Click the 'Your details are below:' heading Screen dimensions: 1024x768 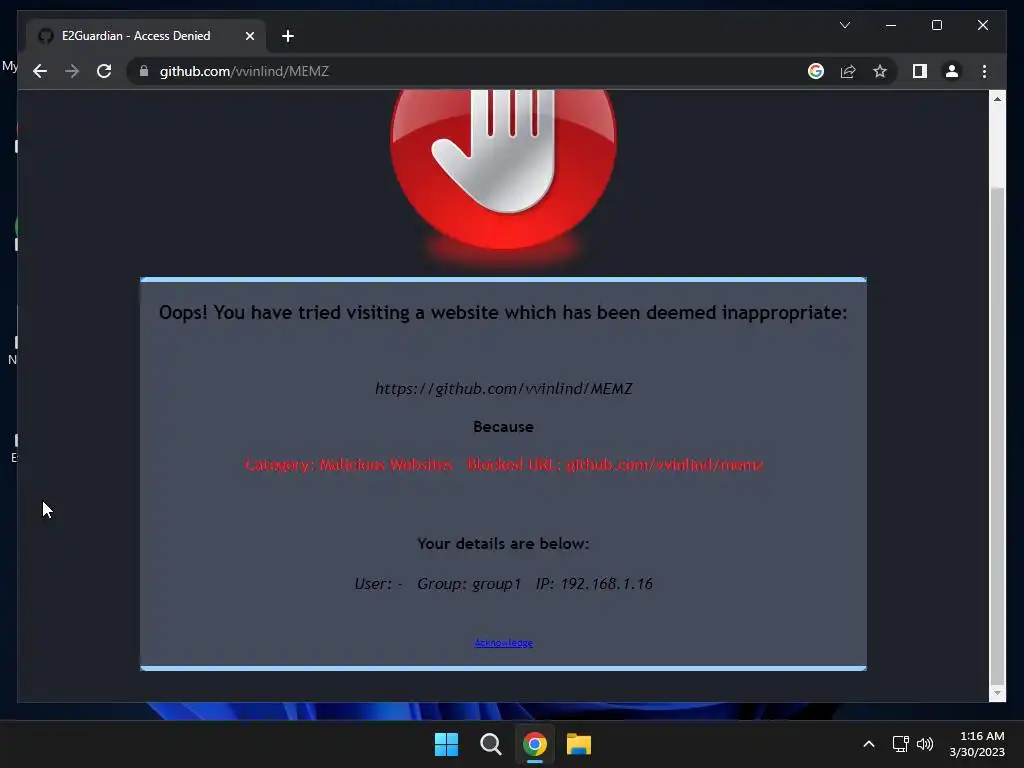[504, 543]
